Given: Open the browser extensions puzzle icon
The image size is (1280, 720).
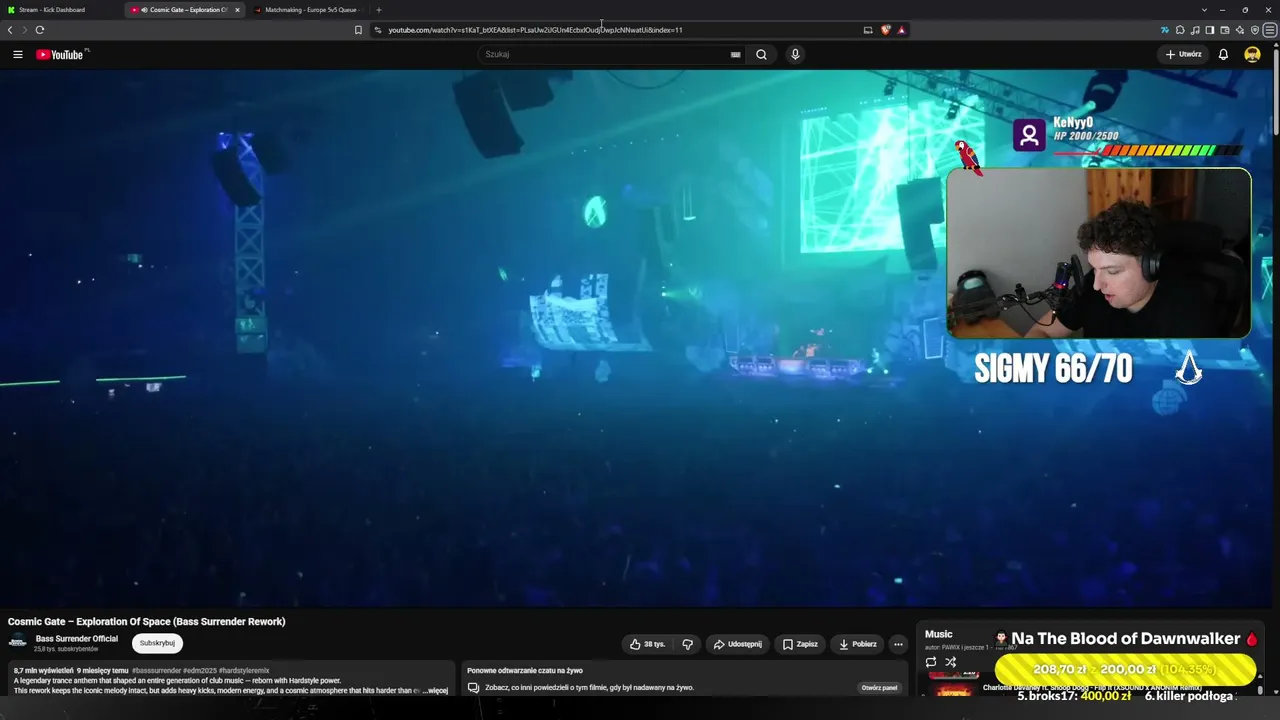Looking at the screenshot, I should (1180, 30).
